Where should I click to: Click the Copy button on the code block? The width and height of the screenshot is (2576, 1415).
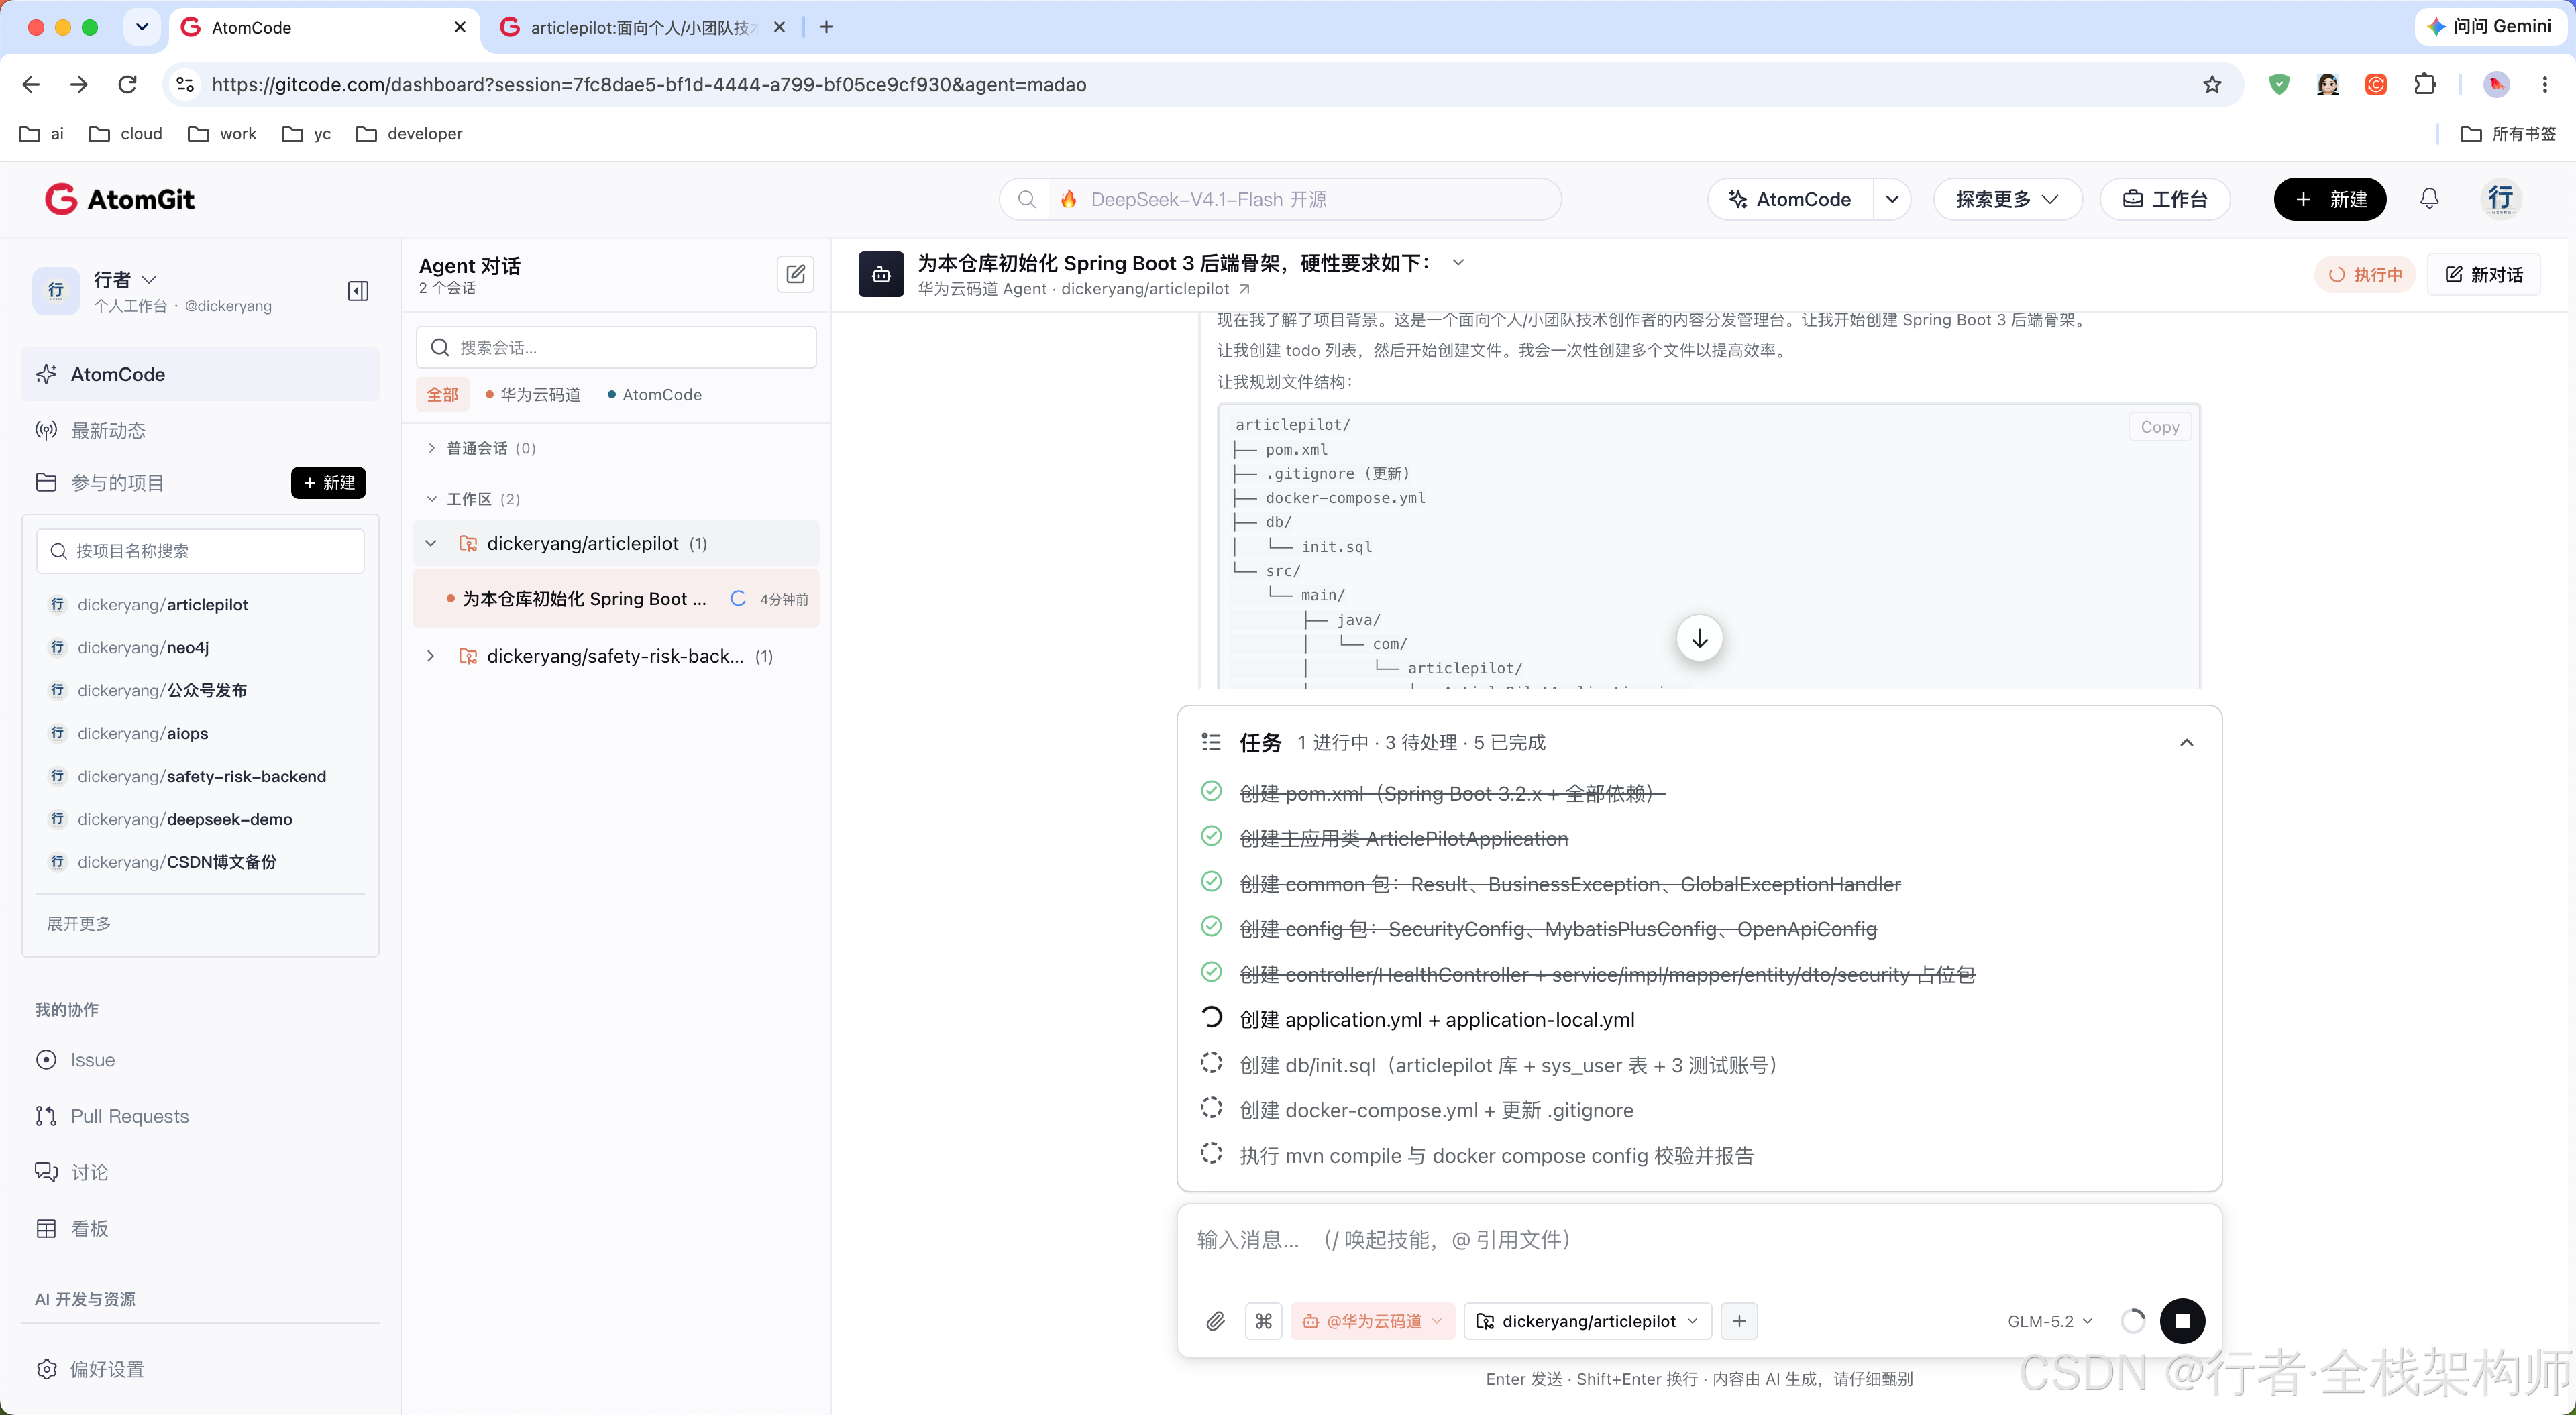pyautogui.click(x=2159, y=427)
